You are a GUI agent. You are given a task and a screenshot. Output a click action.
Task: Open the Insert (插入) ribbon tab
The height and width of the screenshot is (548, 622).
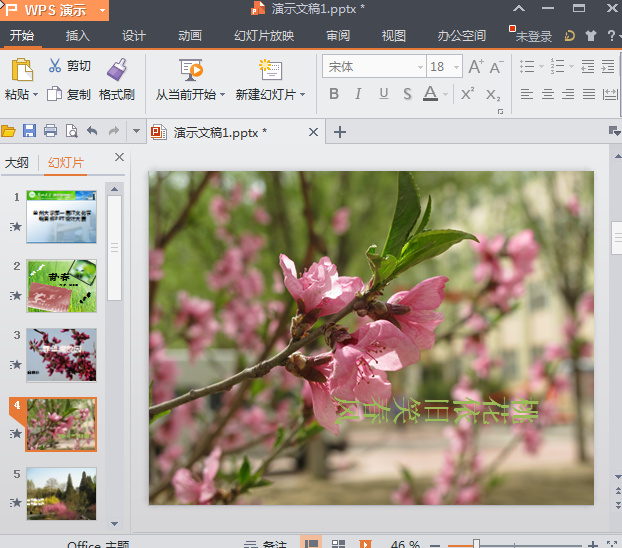click(77, 36)
